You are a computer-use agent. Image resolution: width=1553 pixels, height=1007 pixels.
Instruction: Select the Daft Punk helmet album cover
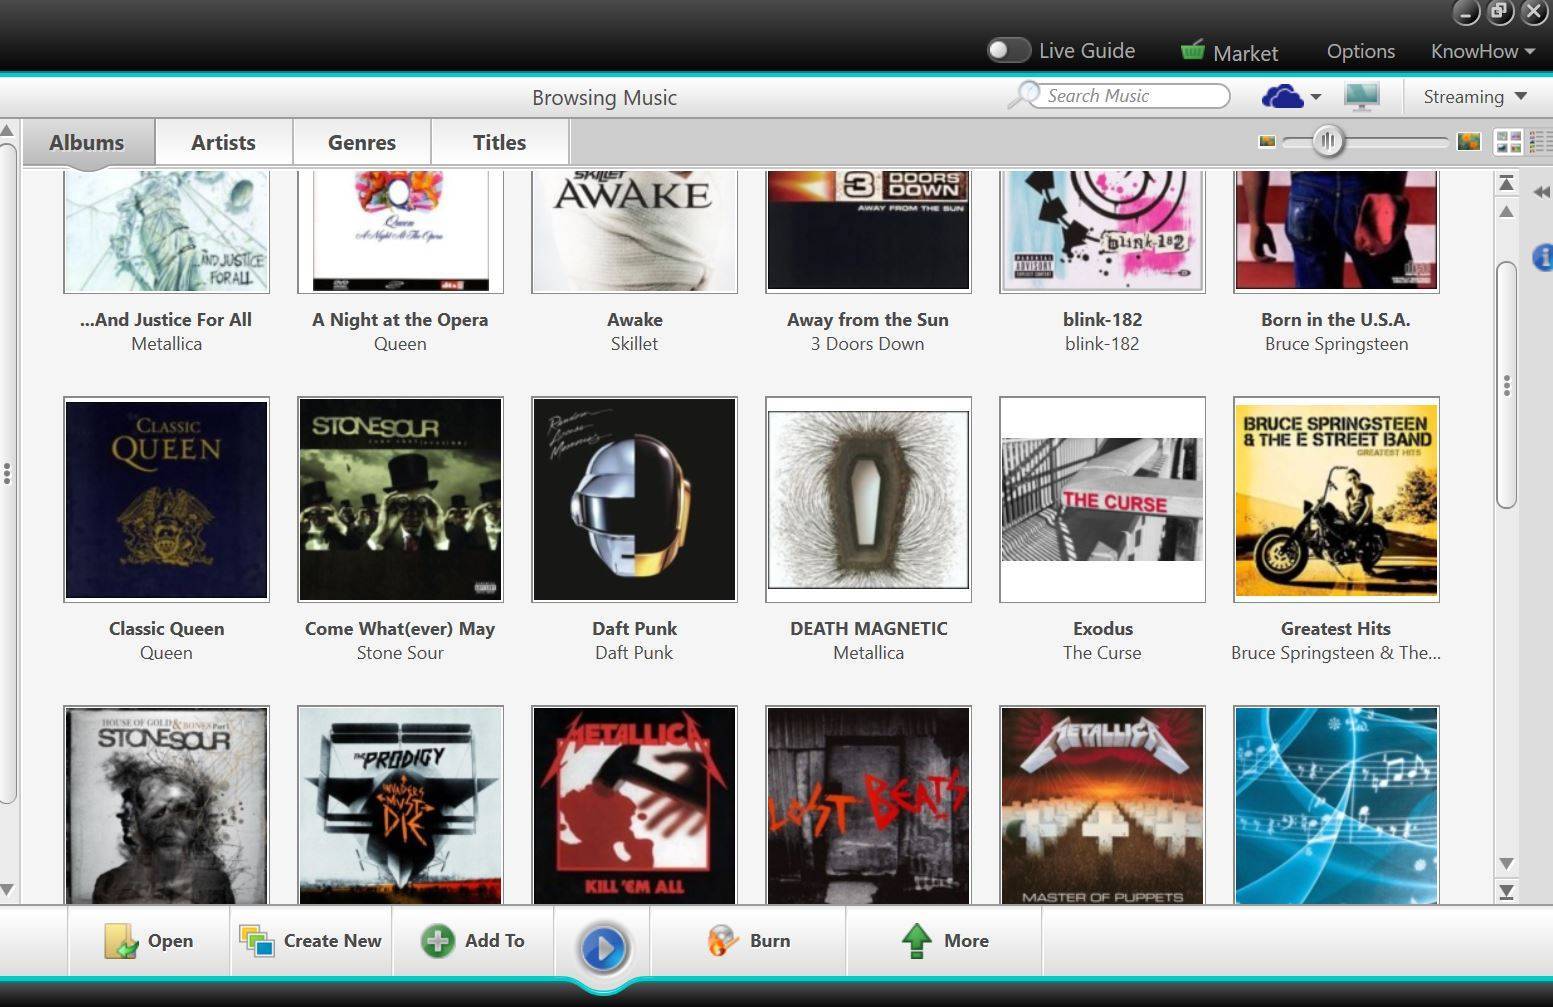point(634,500)
